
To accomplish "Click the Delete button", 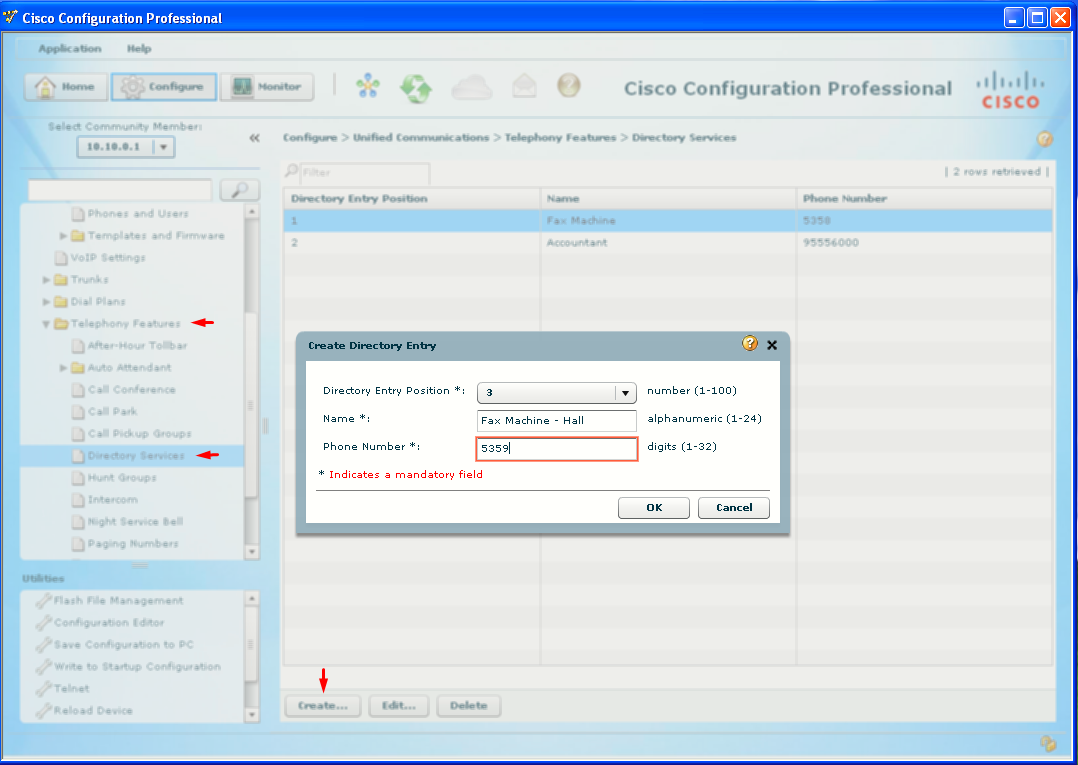I will (469, 706).
